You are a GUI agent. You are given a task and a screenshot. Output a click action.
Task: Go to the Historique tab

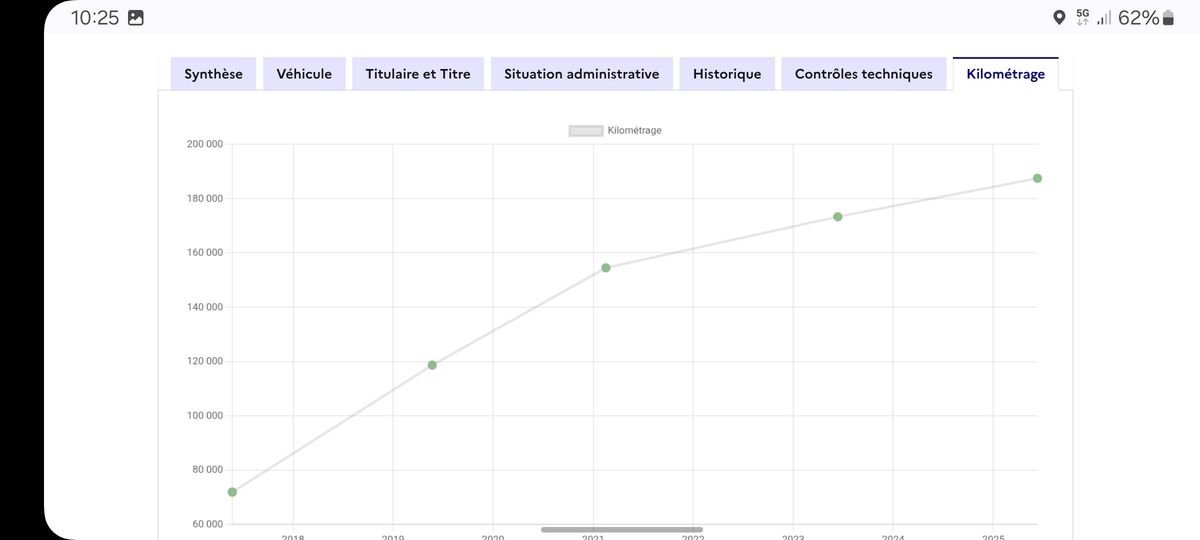click(727, 74)
